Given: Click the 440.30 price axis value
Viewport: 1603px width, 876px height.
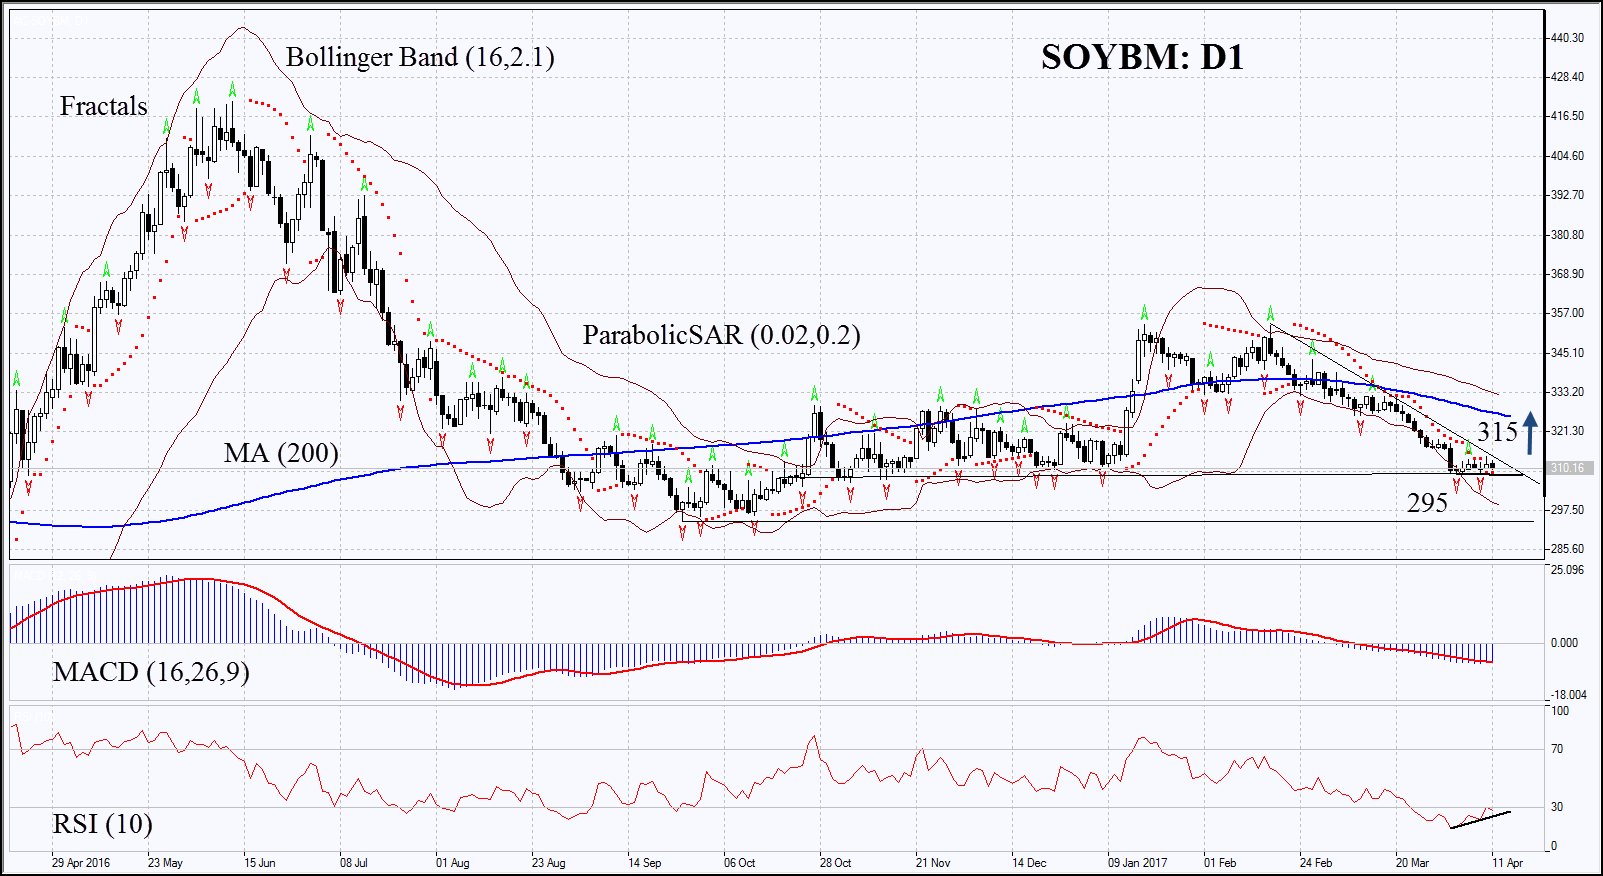Looking at the screenshot, I should click(1567, 38).
